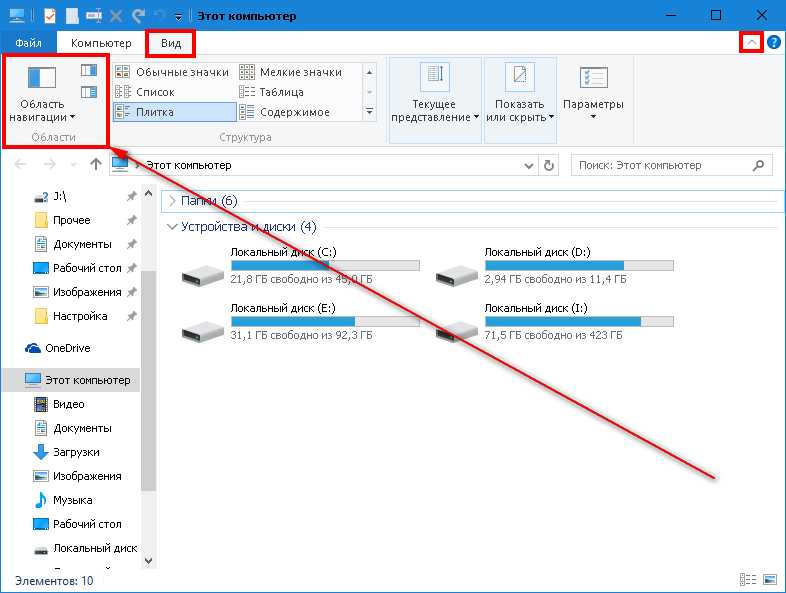Go up one level with Up arrow

point(96,164)
